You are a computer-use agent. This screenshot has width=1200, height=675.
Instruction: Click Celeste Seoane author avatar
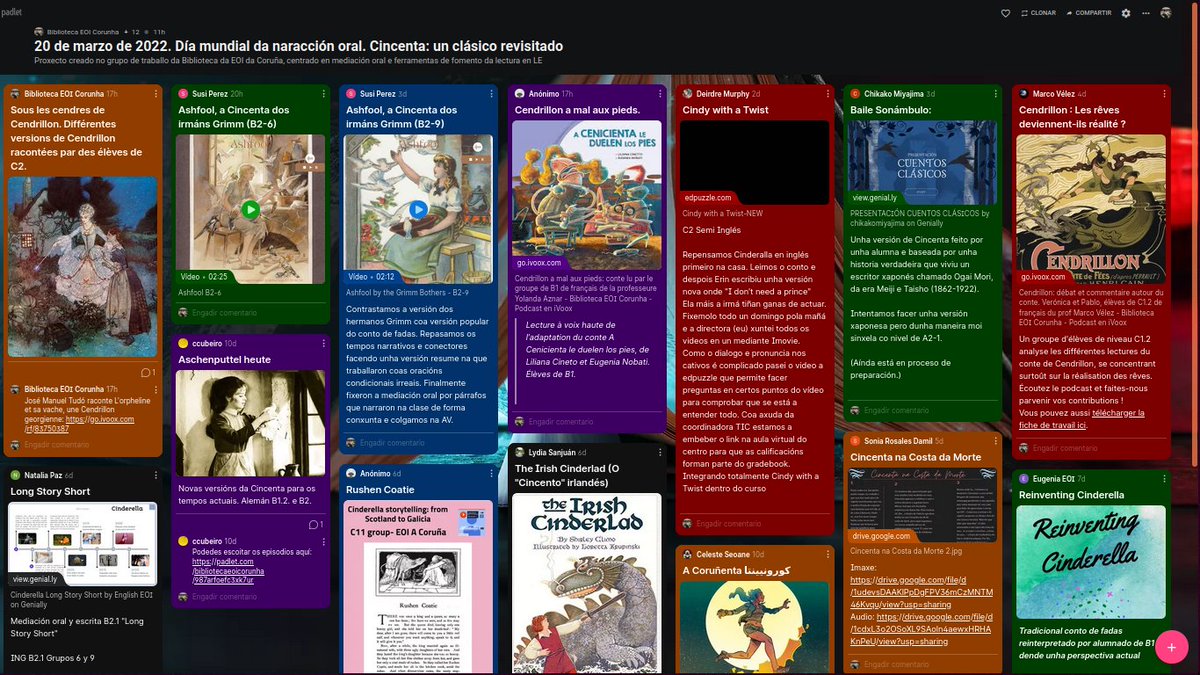click(x=687, y=554)
